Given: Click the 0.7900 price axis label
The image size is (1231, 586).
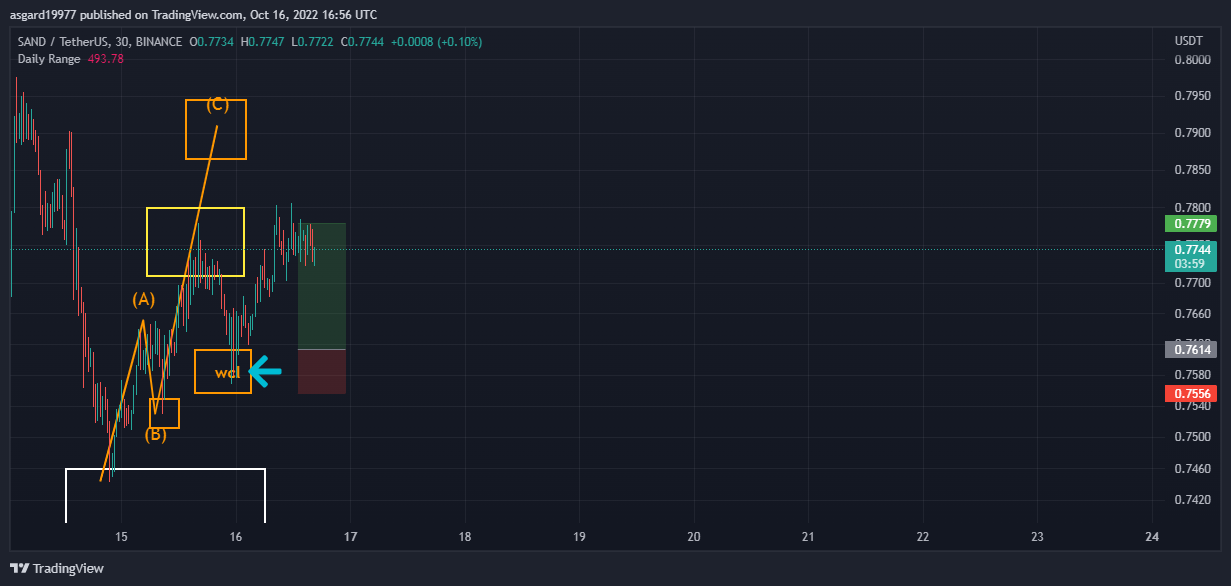Looking at the screenshot, I should point(1192,134).
